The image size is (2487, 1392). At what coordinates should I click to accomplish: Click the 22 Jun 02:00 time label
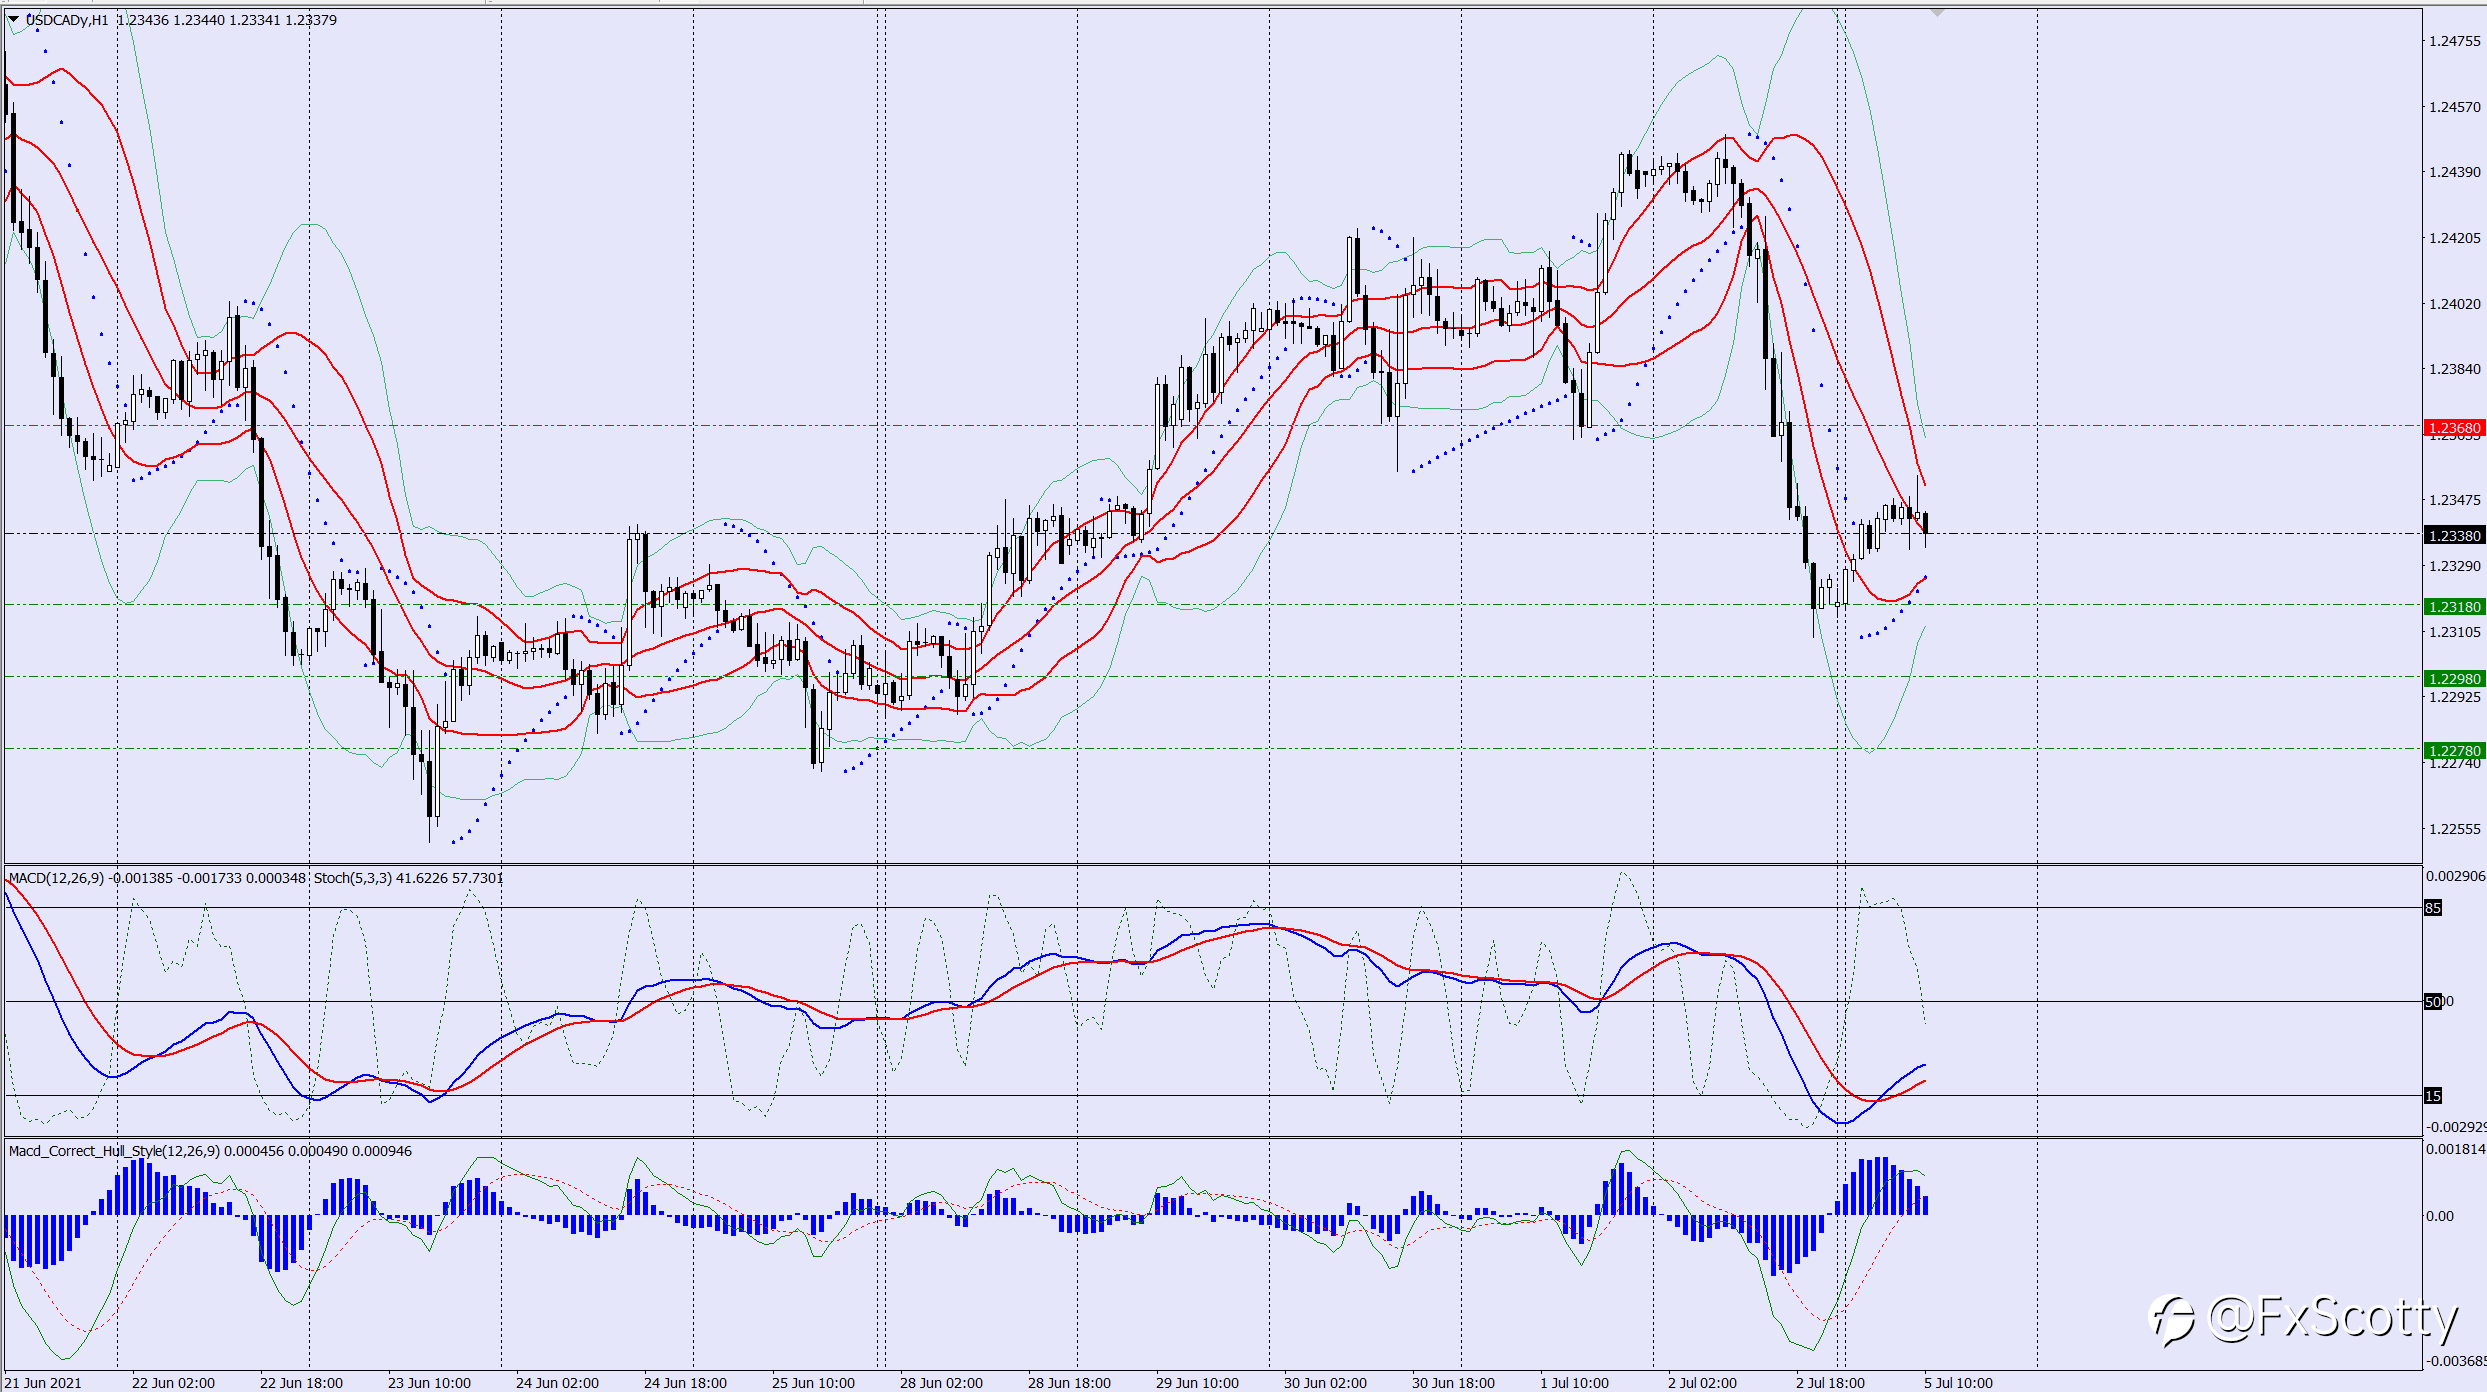pos(173,1383)
